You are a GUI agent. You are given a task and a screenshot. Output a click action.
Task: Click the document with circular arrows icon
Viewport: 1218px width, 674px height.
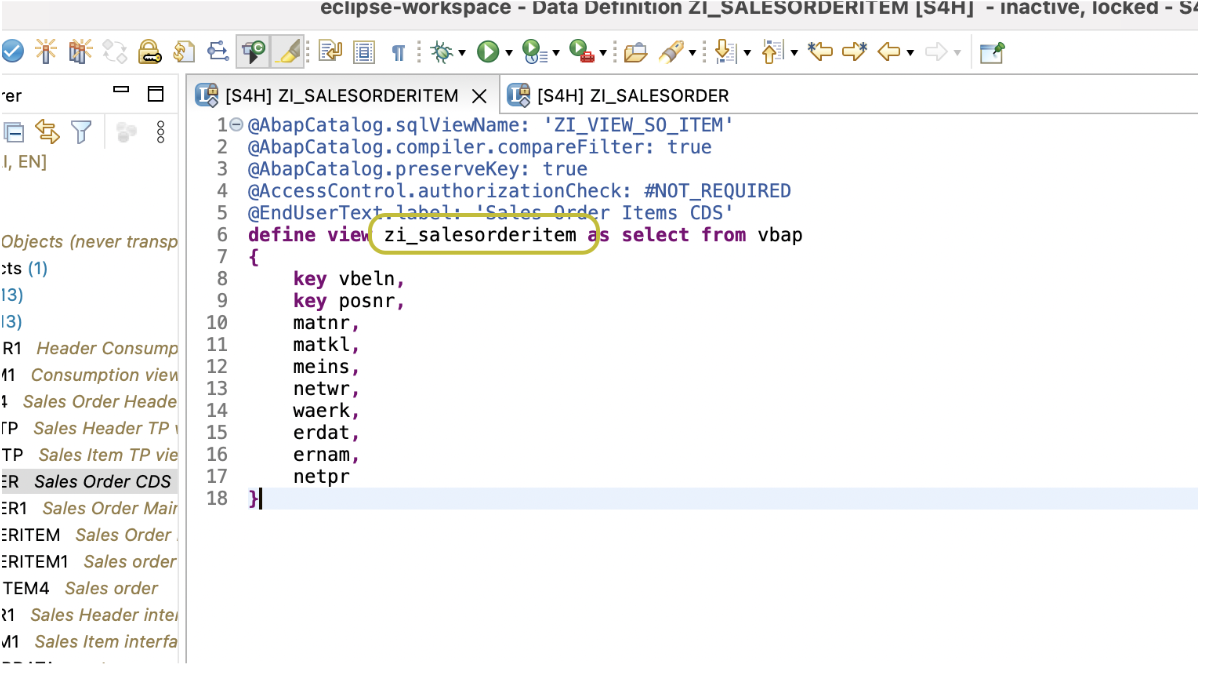coord(184,51)
